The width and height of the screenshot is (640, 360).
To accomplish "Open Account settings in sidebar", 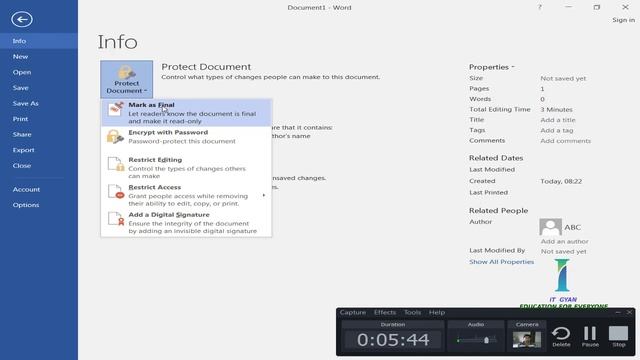I will click(39, 189).
